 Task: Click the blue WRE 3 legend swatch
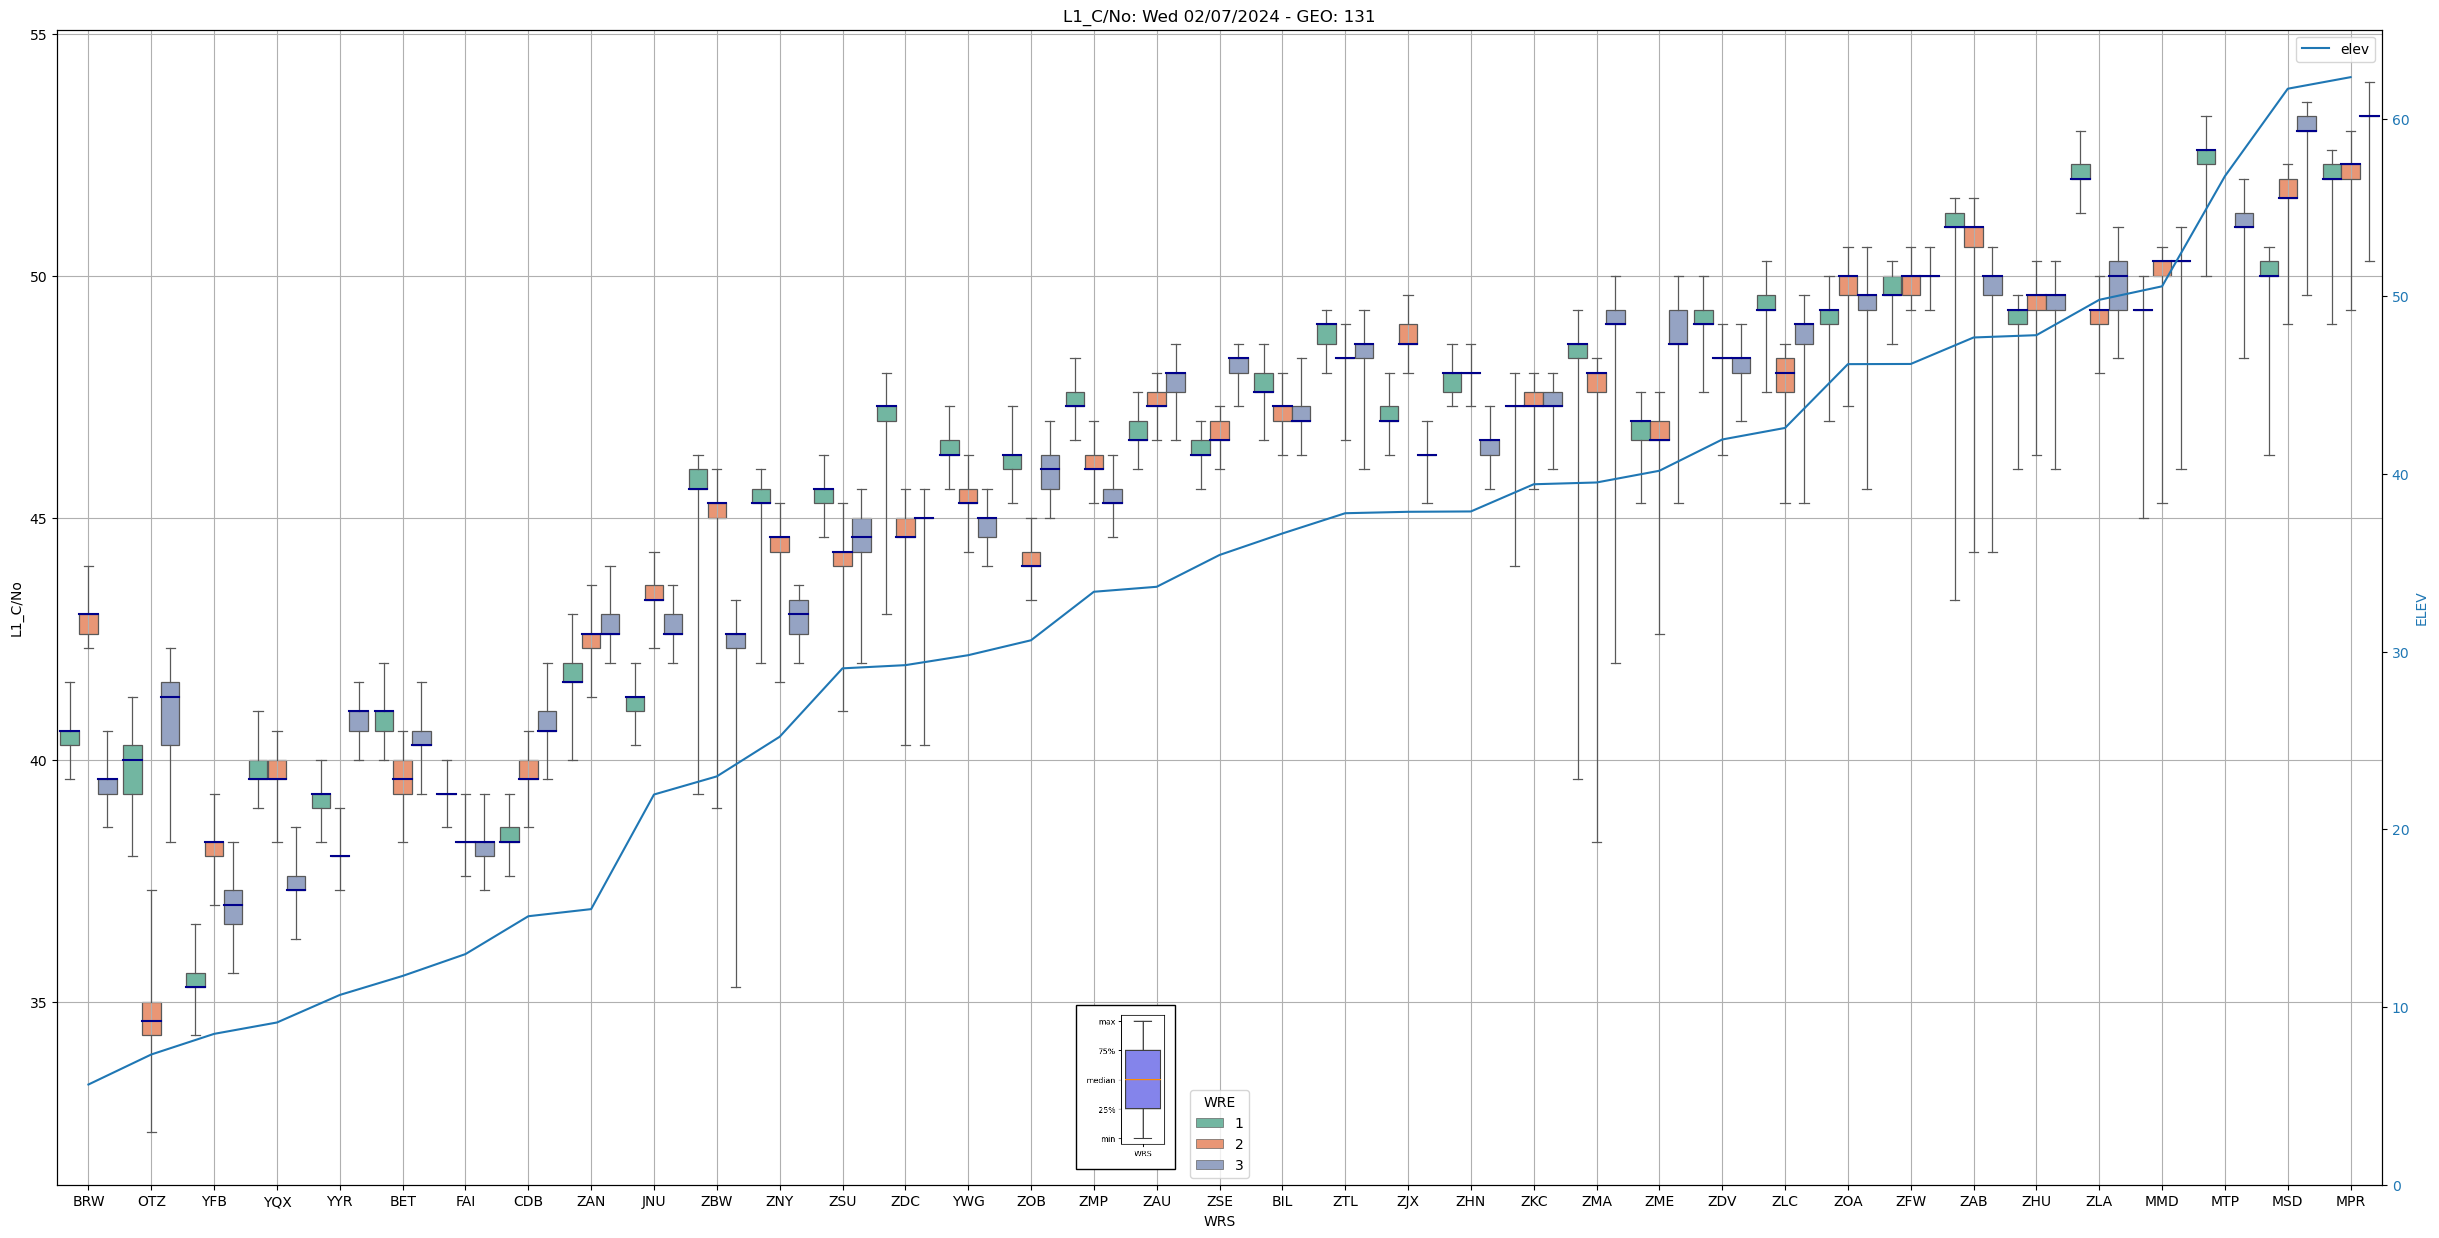tap(1209, 1165)
